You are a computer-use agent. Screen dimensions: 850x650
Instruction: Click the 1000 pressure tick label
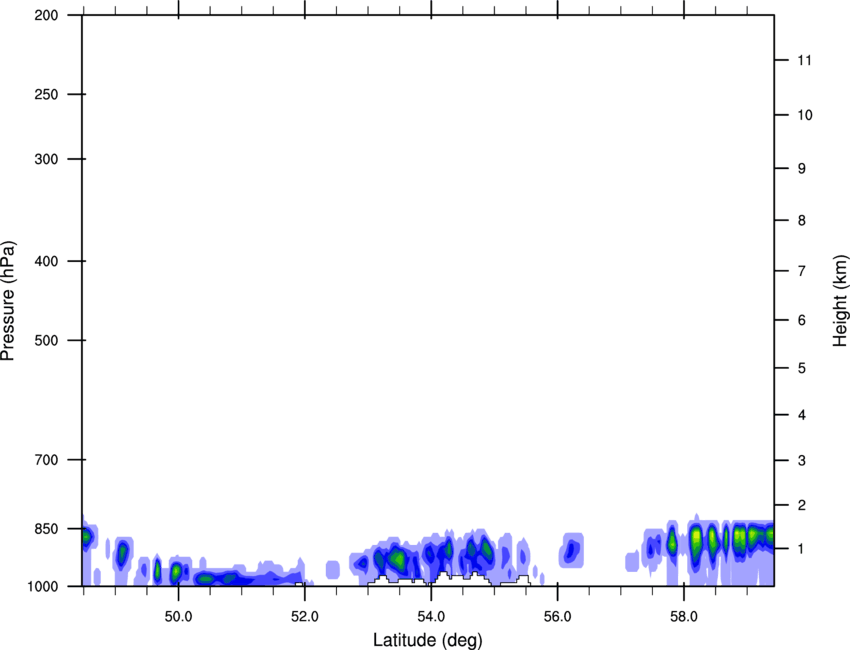(43, 586)
